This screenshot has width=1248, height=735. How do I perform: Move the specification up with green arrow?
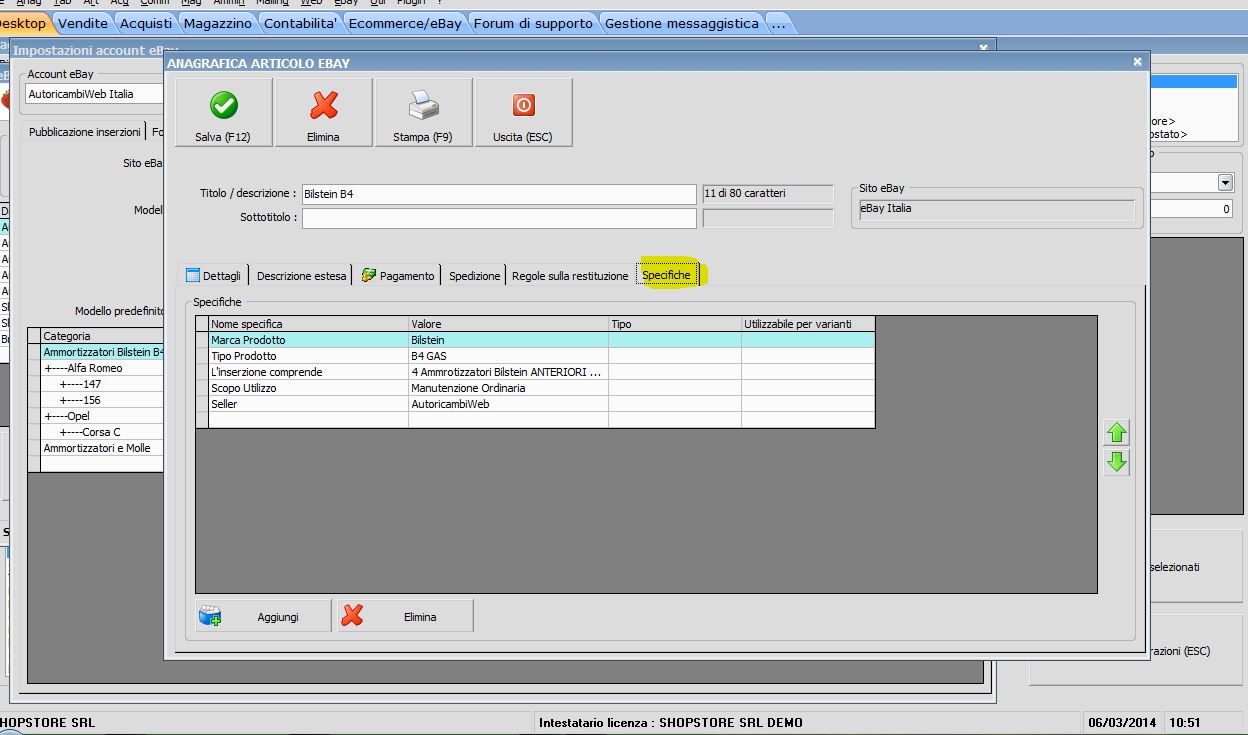[1117, 433]
